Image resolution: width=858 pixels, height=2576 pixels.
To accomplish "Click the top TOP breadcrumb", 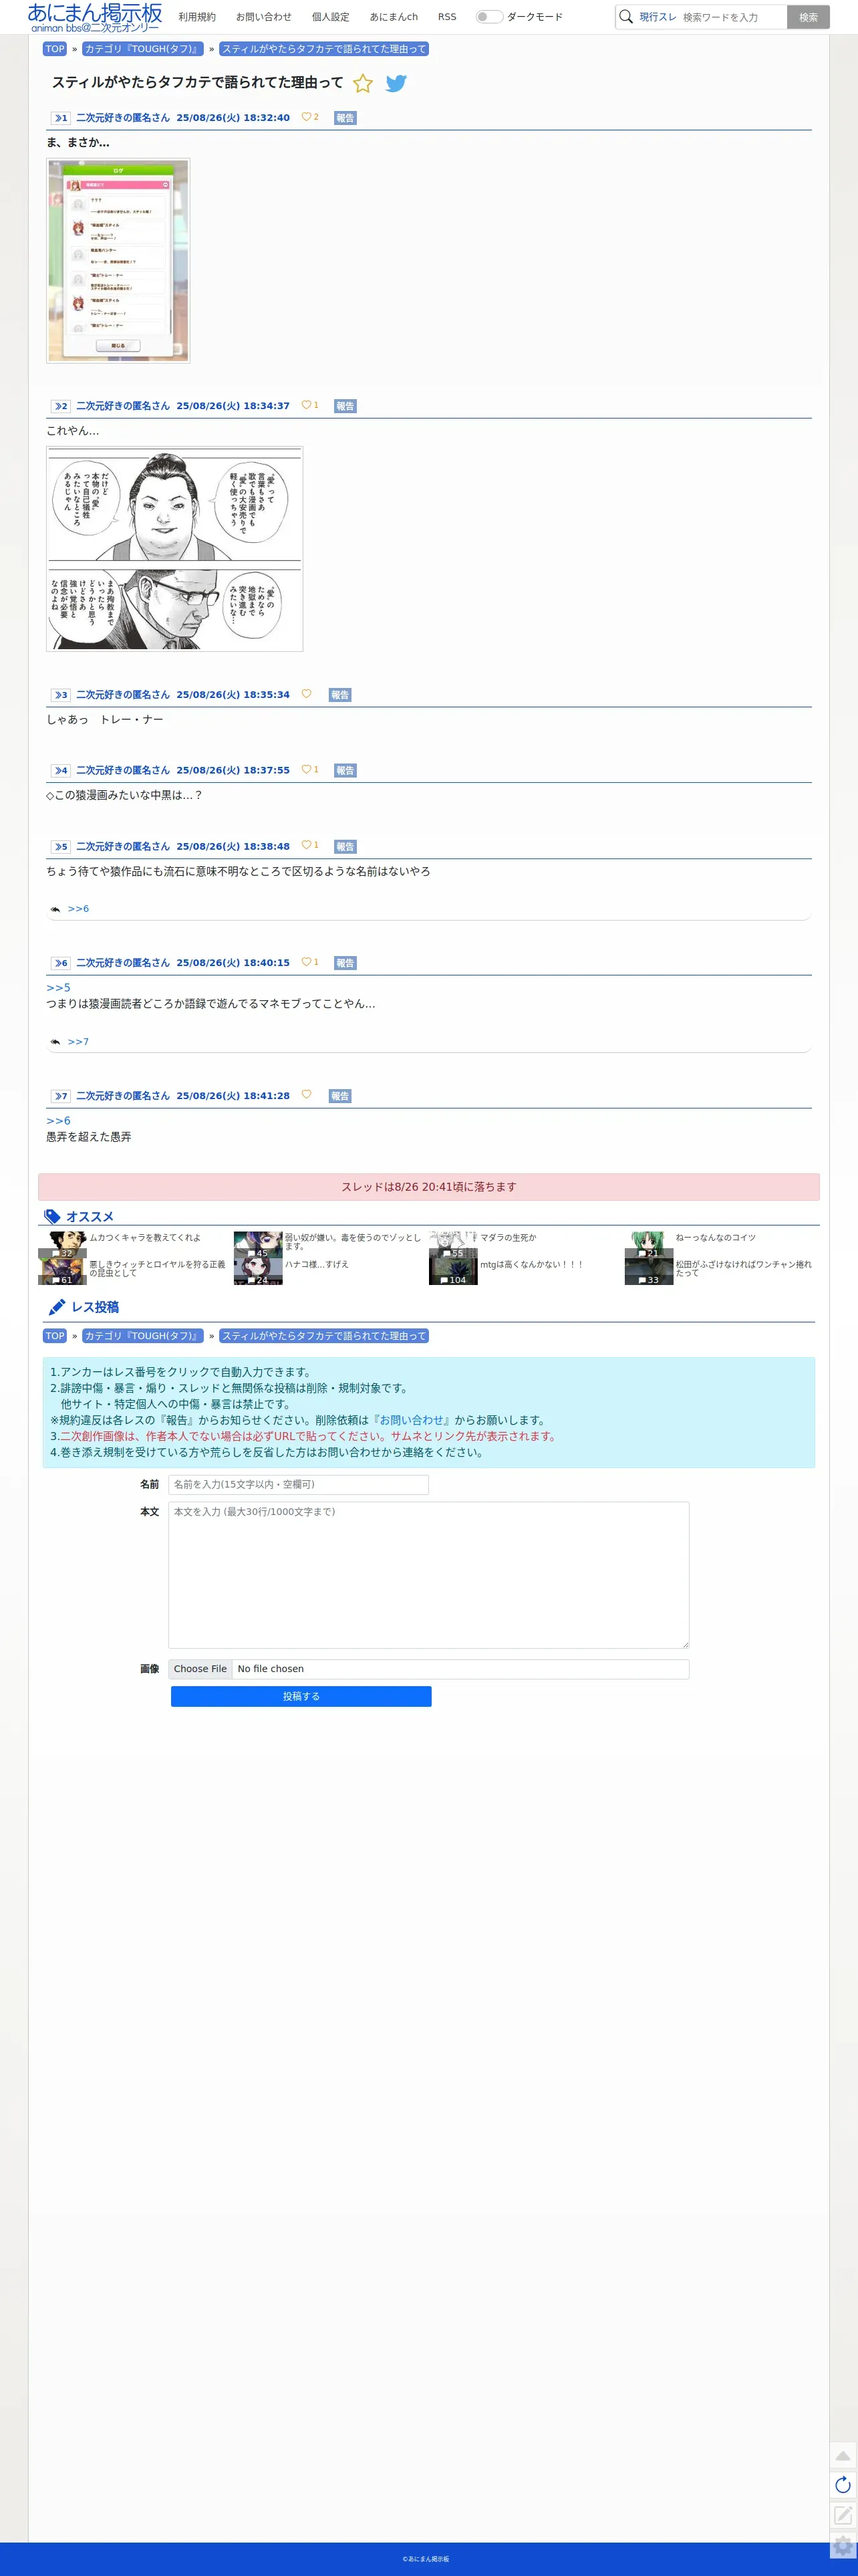I will [55, 49].
